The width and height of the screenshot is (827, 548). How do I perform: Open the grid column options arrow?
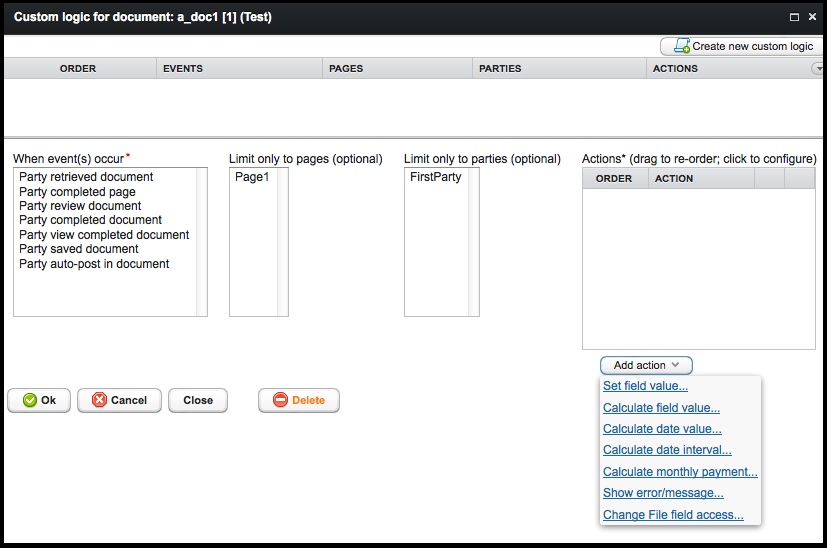coord(818,69)
